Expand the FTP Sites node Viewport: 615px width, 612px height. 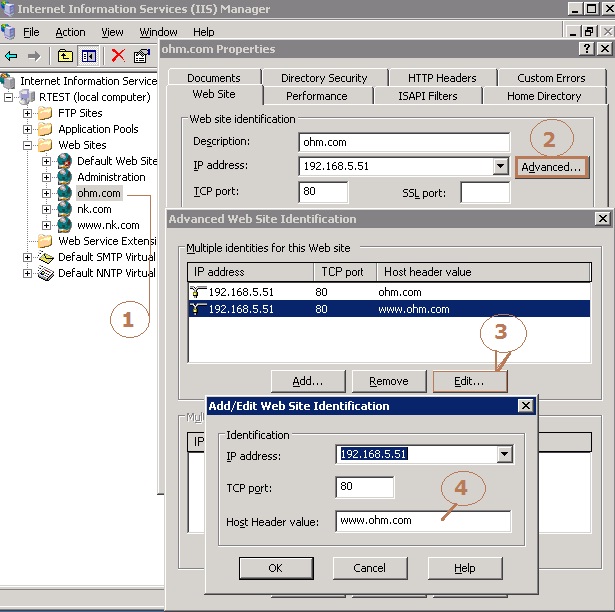(27, 113)
